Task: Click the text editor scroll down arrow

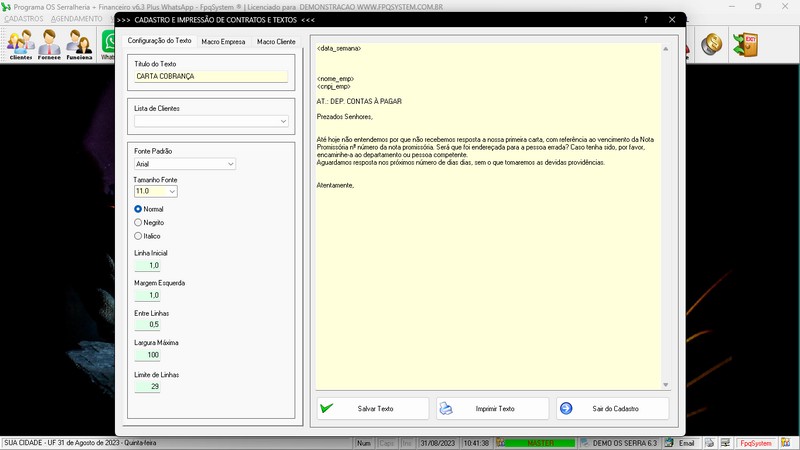Action: pos(665,385)
